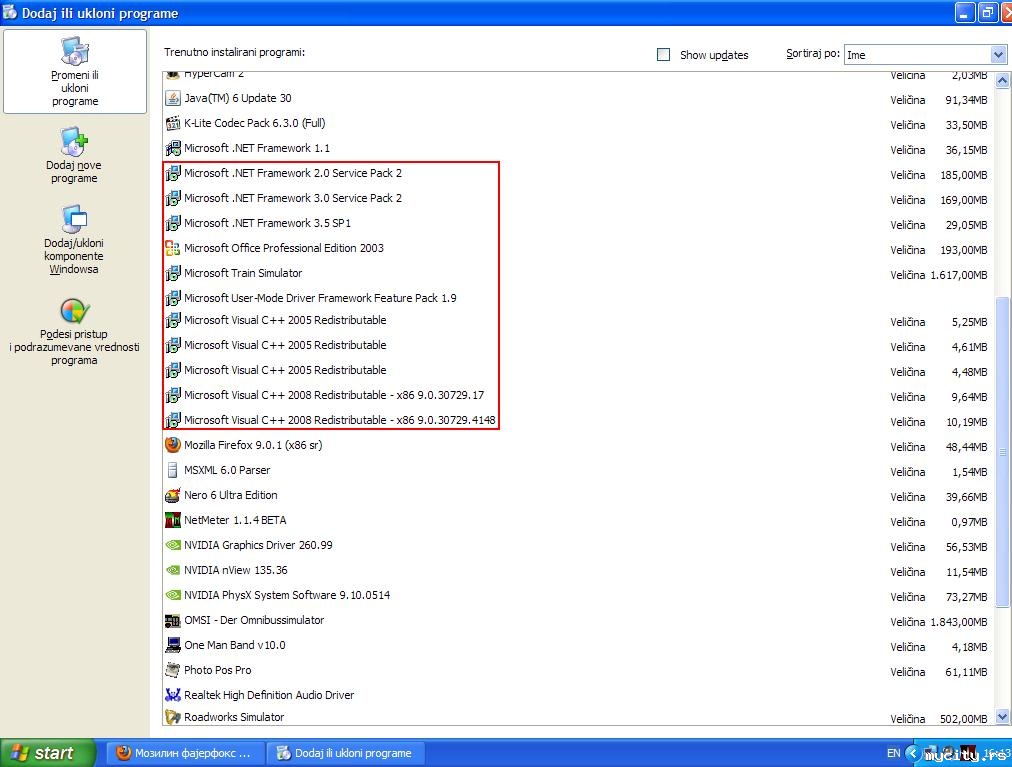Click the 193,00MB size of Office 2003

[x=964, y=251]
